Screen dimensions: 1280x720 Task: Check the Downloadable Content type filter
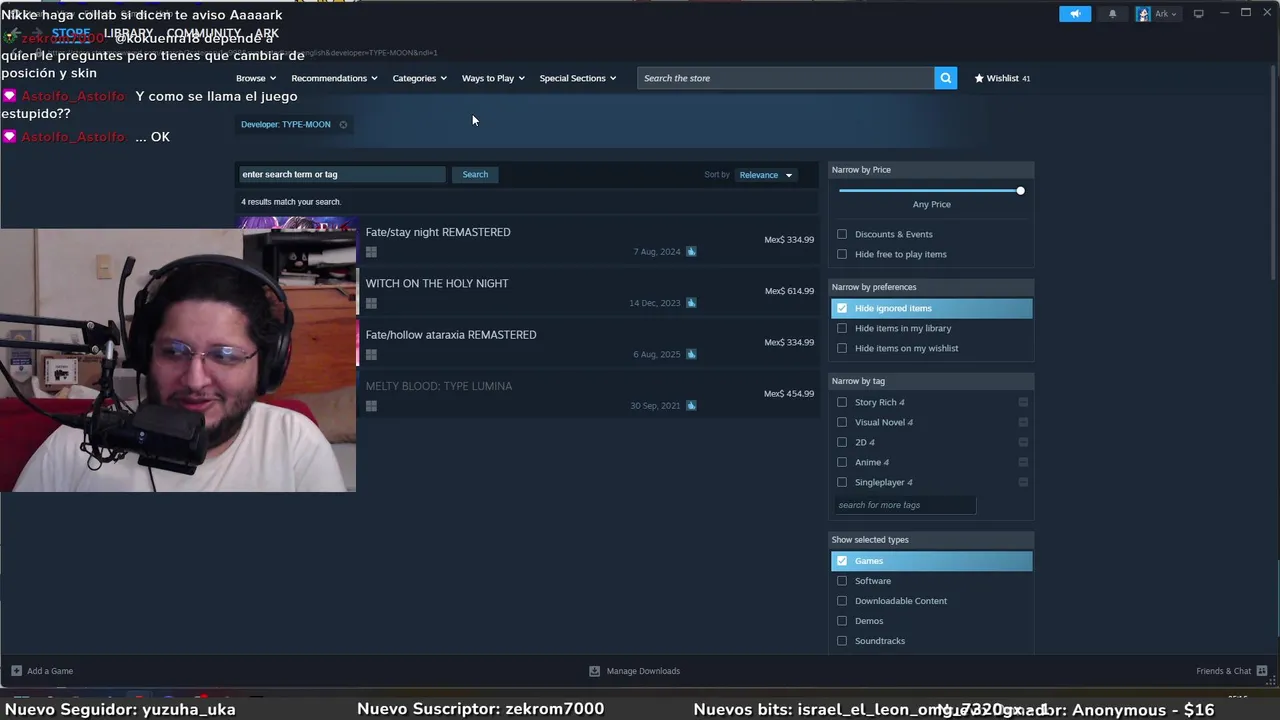(x=842, y=601)
